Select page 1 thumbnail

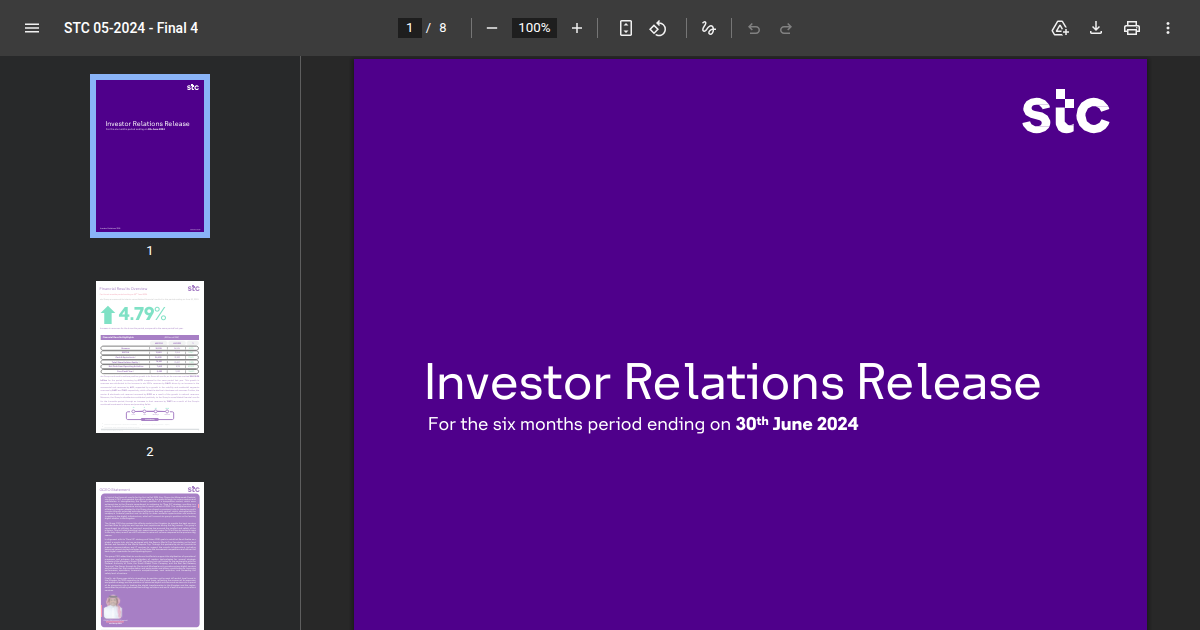coord(150,156)
